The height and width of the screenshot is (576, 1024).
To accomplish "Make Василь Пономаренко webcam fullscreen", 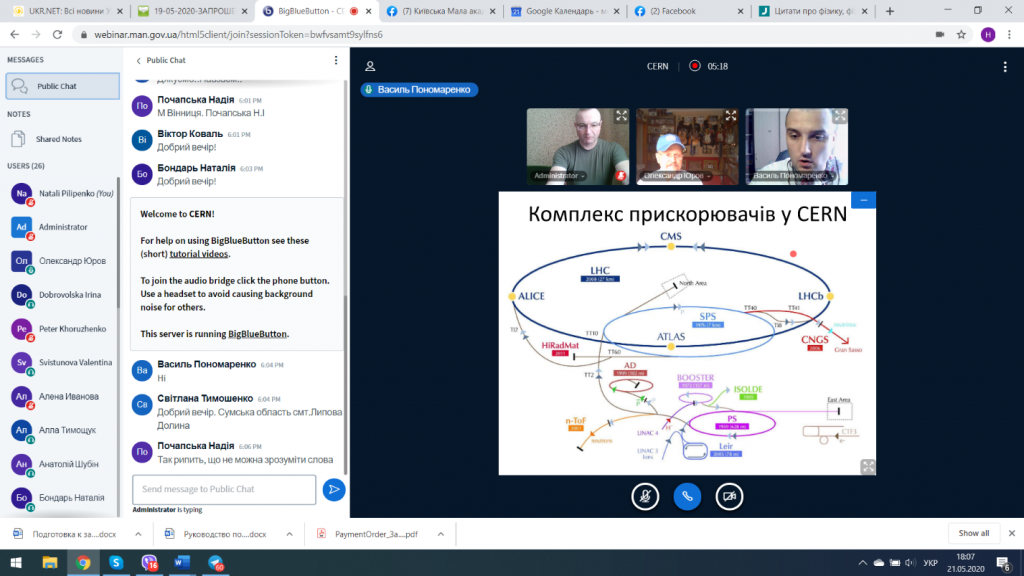I will (840, 116).
